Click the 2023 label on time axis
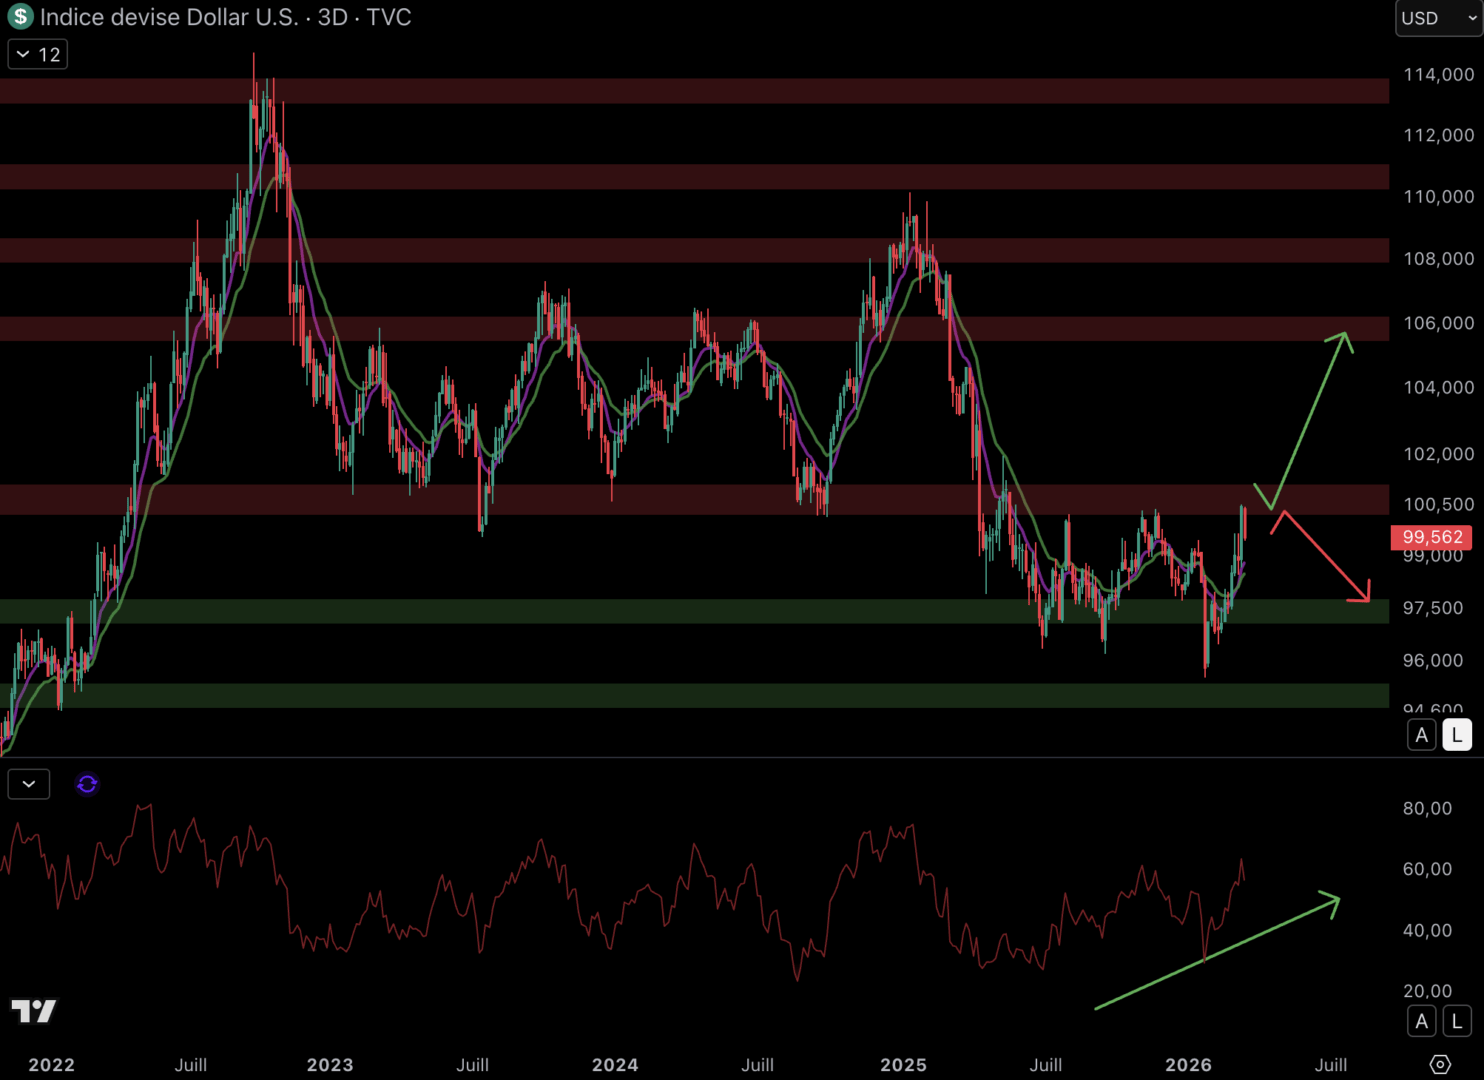The height and width of the screenshot is (1080, 1484). (330, 1065)
